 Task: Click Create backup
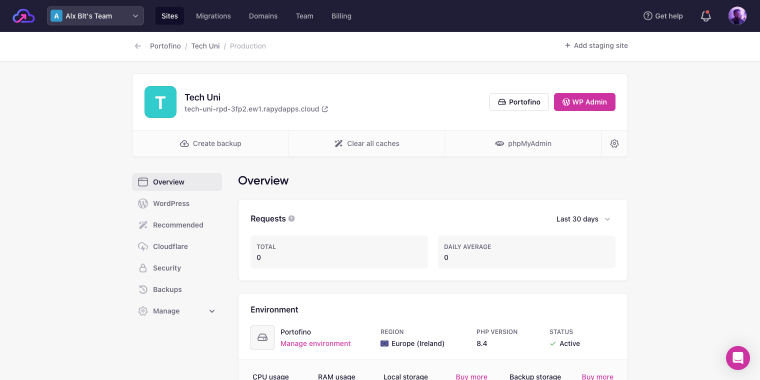pyautogui.click(x=210, y=143)
